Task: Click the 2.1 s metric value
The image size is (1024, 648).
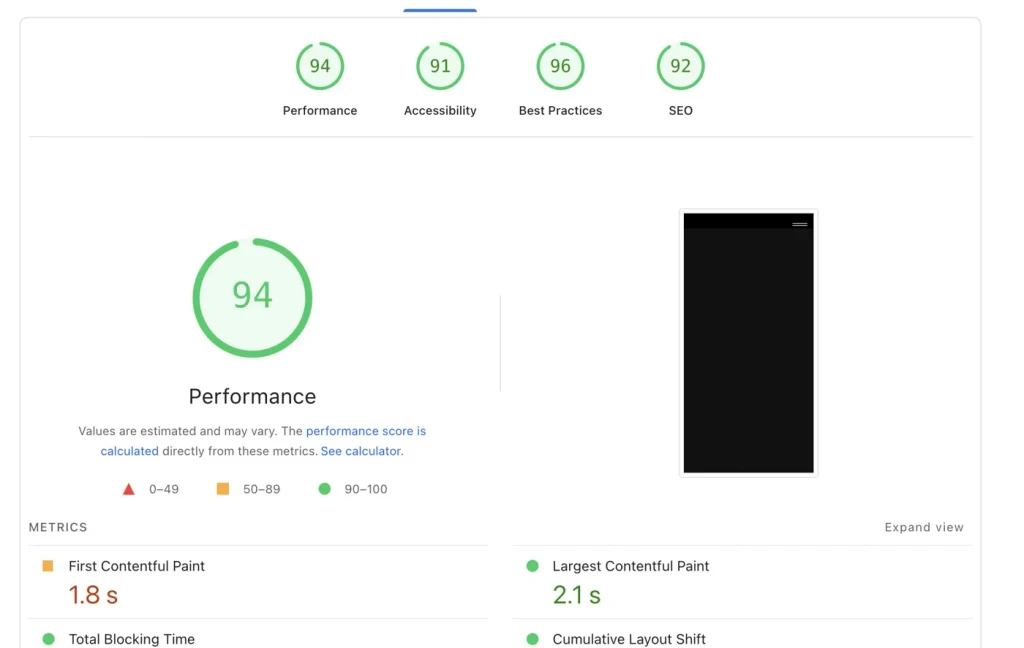Action: [577, 595]
